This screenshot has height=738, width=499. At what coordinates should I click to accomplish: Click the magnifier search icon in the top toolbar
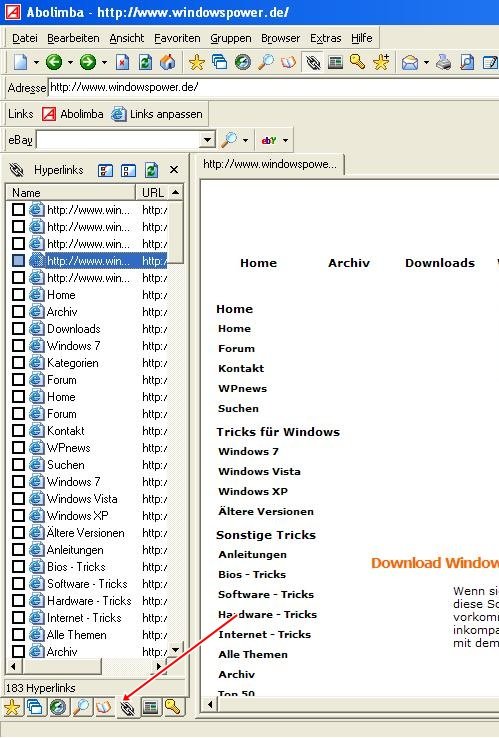(266, 62)
